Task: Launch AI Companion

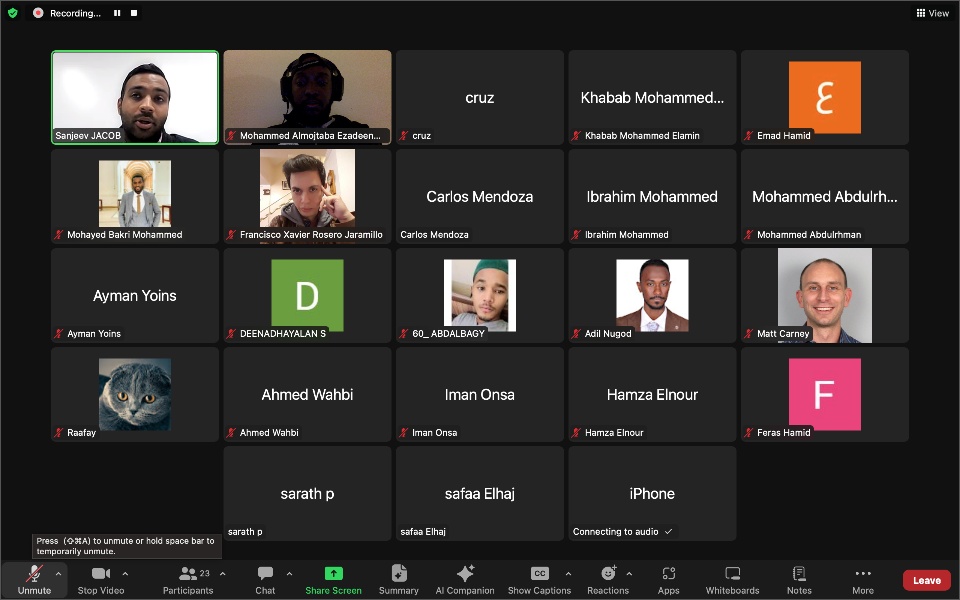Action: tap(465, 579)
